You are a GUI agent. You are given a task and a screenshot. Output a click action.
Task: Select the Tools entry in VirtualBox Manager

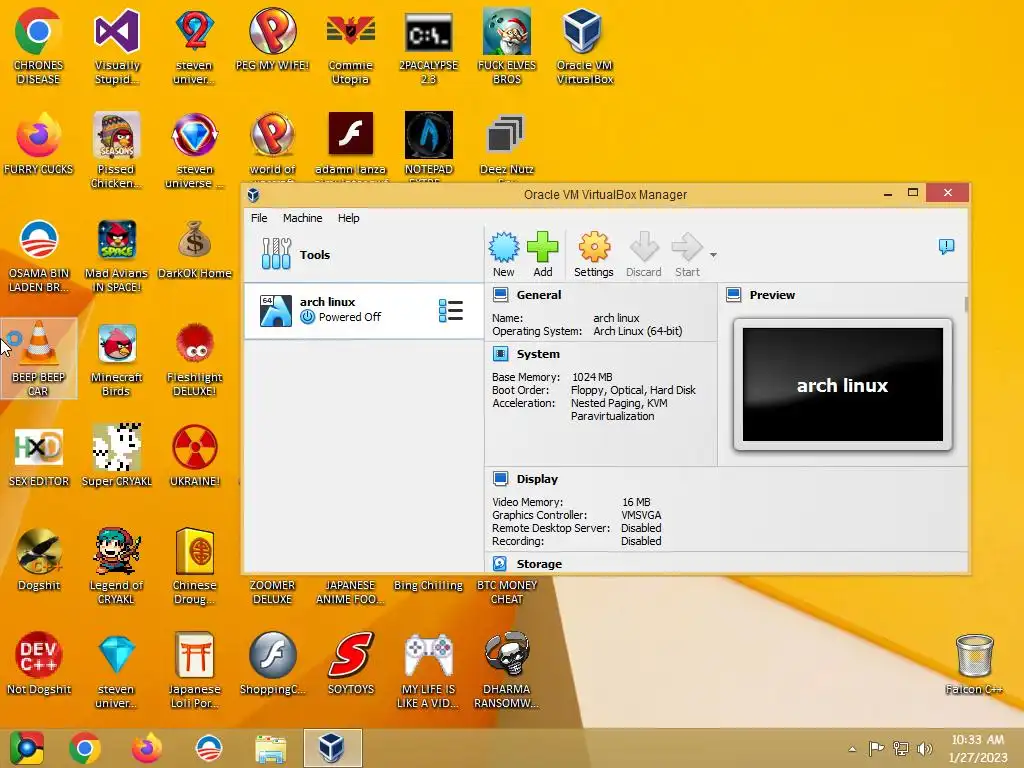click(x=363, y=255)
